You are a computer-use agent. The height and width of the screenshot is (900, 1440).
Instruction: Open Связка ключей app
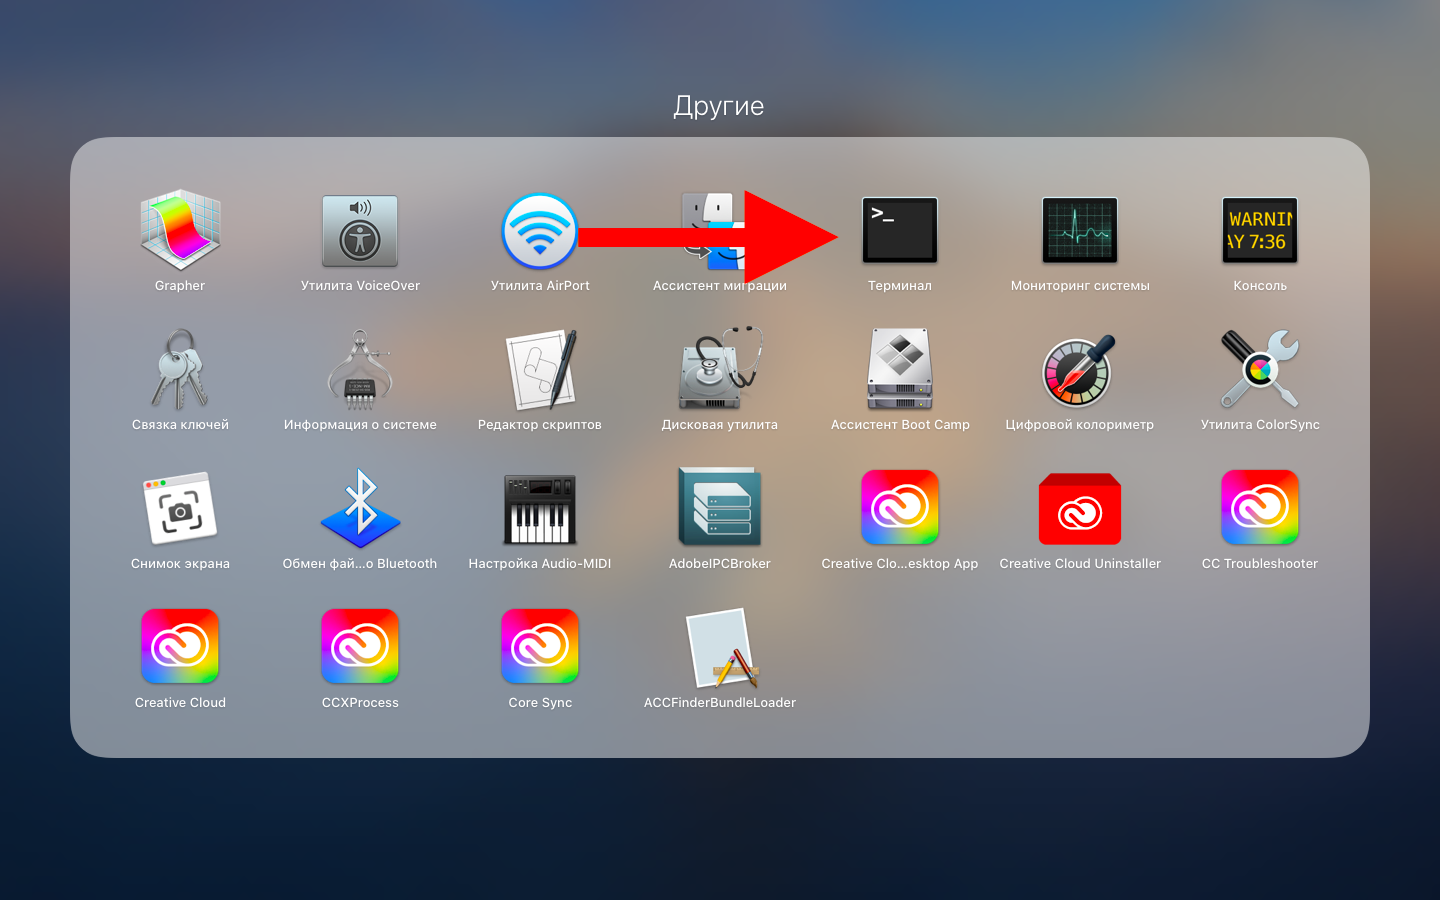180,369
